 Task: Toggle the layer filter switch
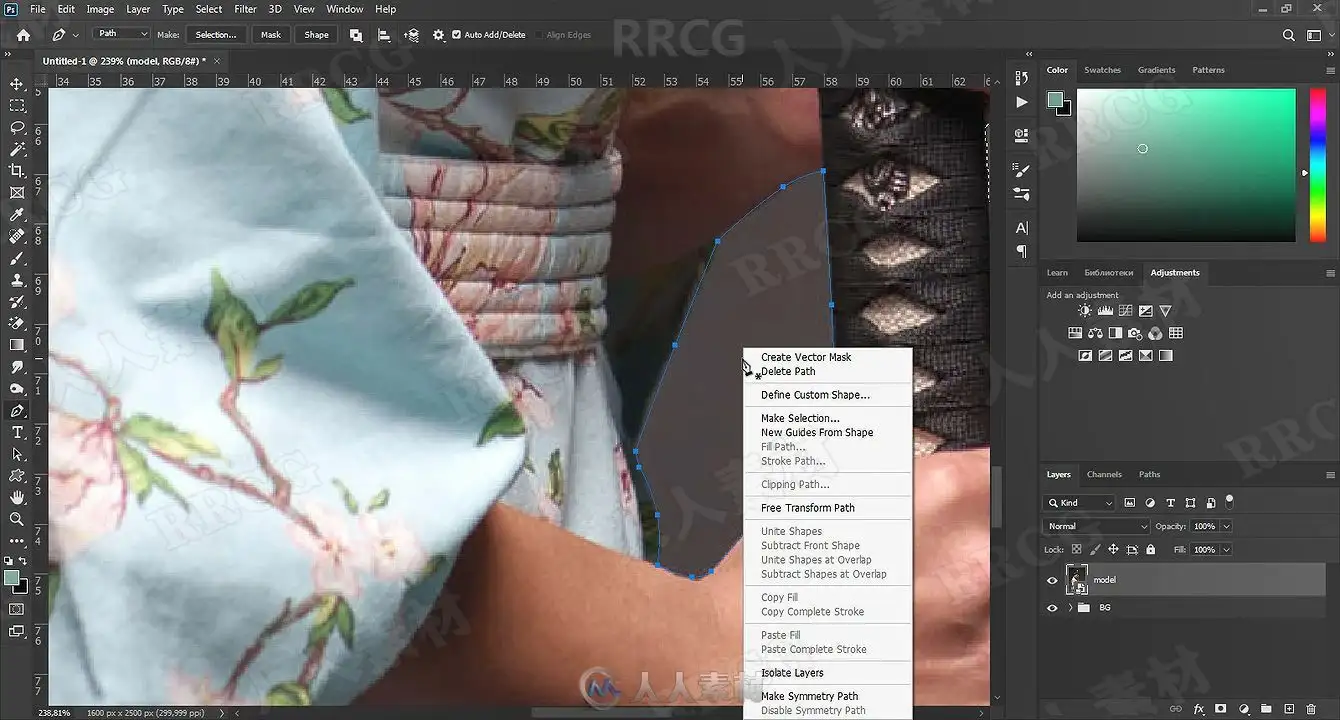coord(1230,501)
